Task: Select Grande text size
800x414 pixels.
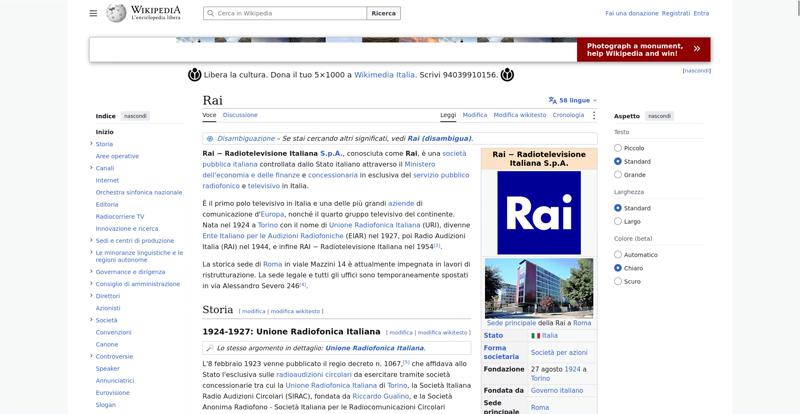Action: click(x=618, y=175)
